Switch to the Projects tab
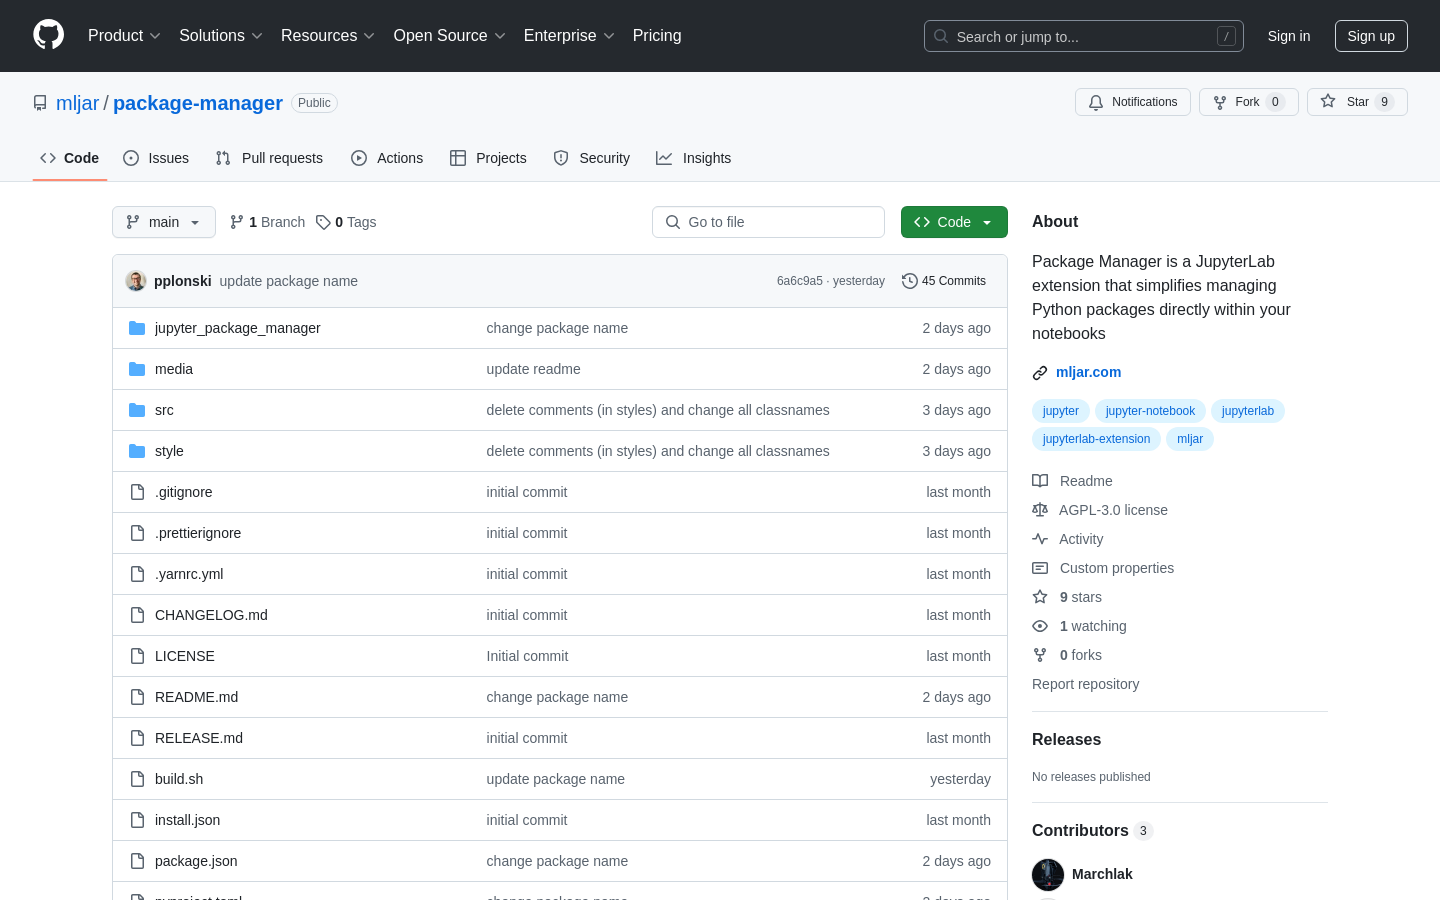This screenshot has width=1440, height=900. click(488, 158)
